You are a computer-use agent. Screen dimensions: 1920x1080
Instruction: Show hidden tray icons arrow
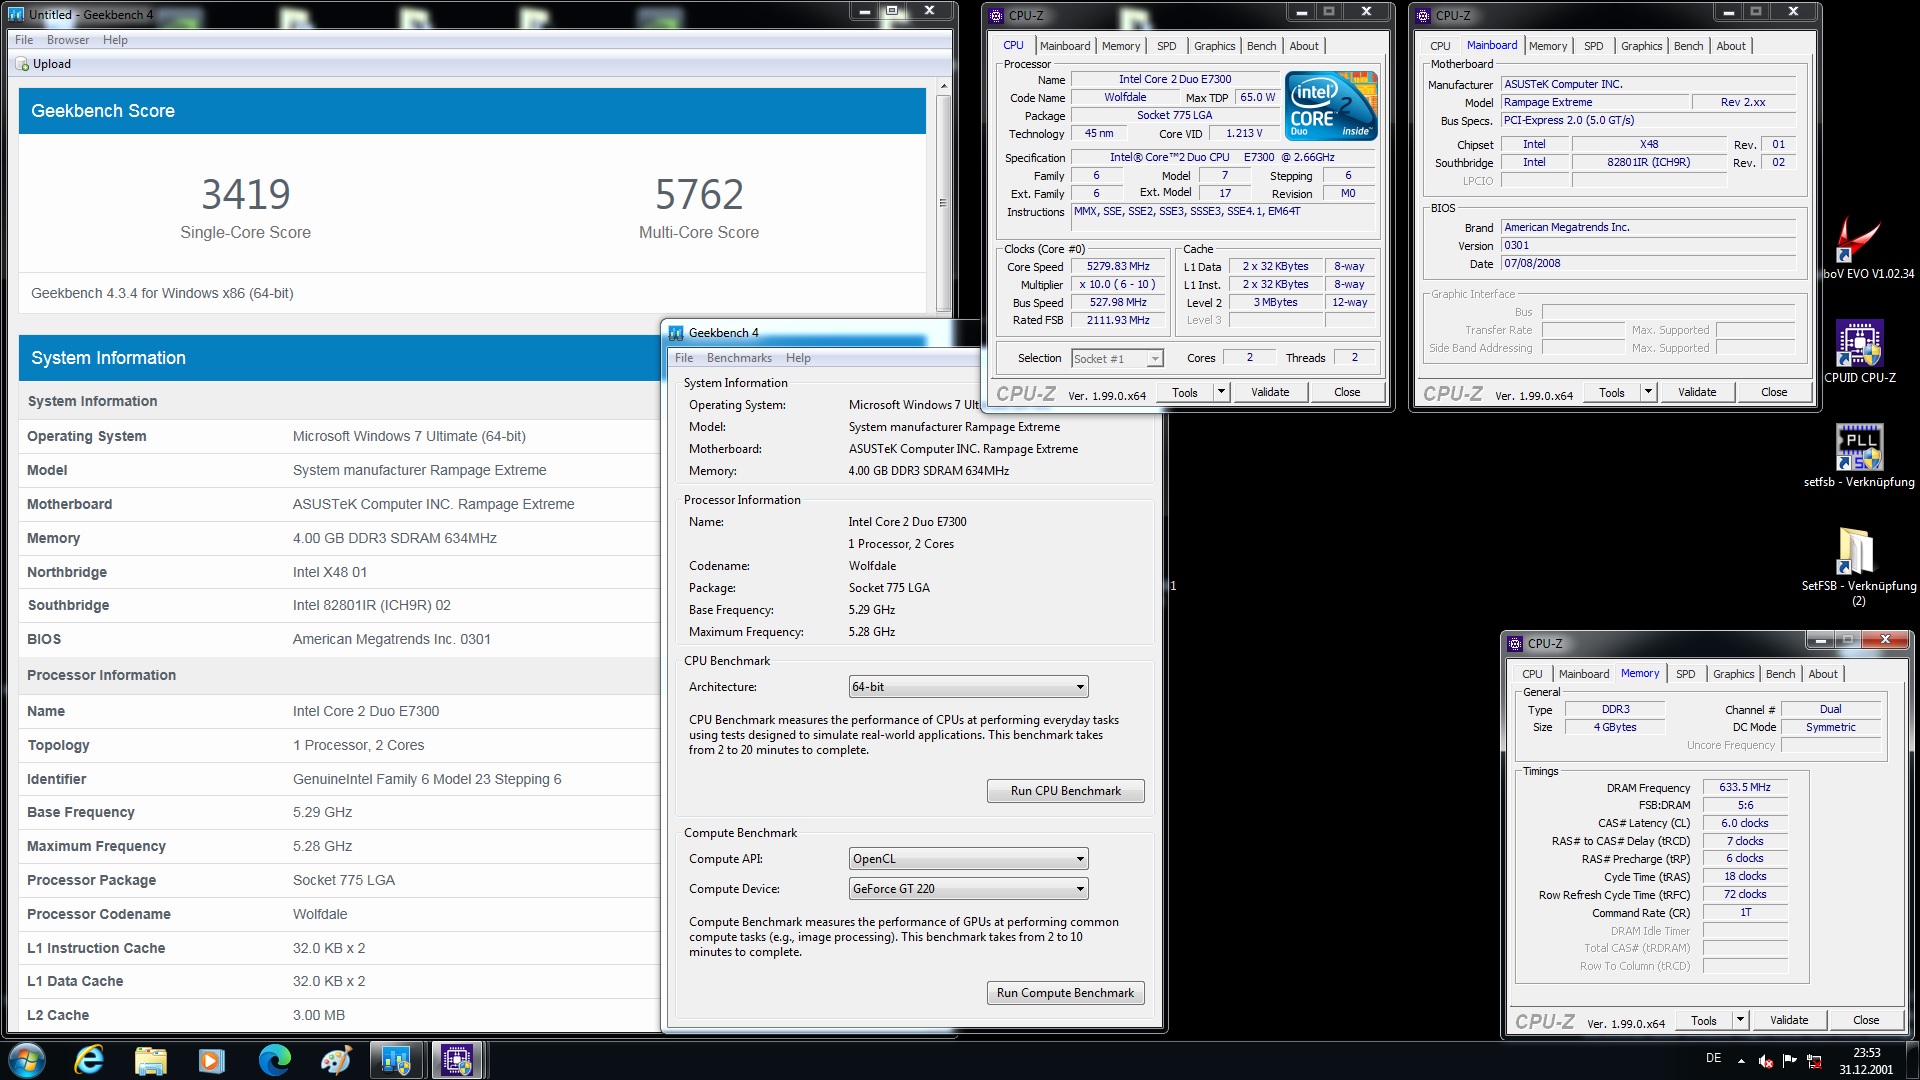click(x=1741, y=1061)
